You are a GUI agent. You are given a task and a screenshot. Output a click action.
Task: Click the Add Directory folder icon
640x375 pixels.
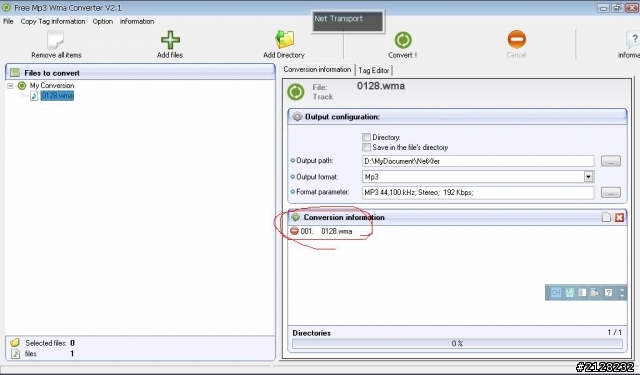(284, 40)
